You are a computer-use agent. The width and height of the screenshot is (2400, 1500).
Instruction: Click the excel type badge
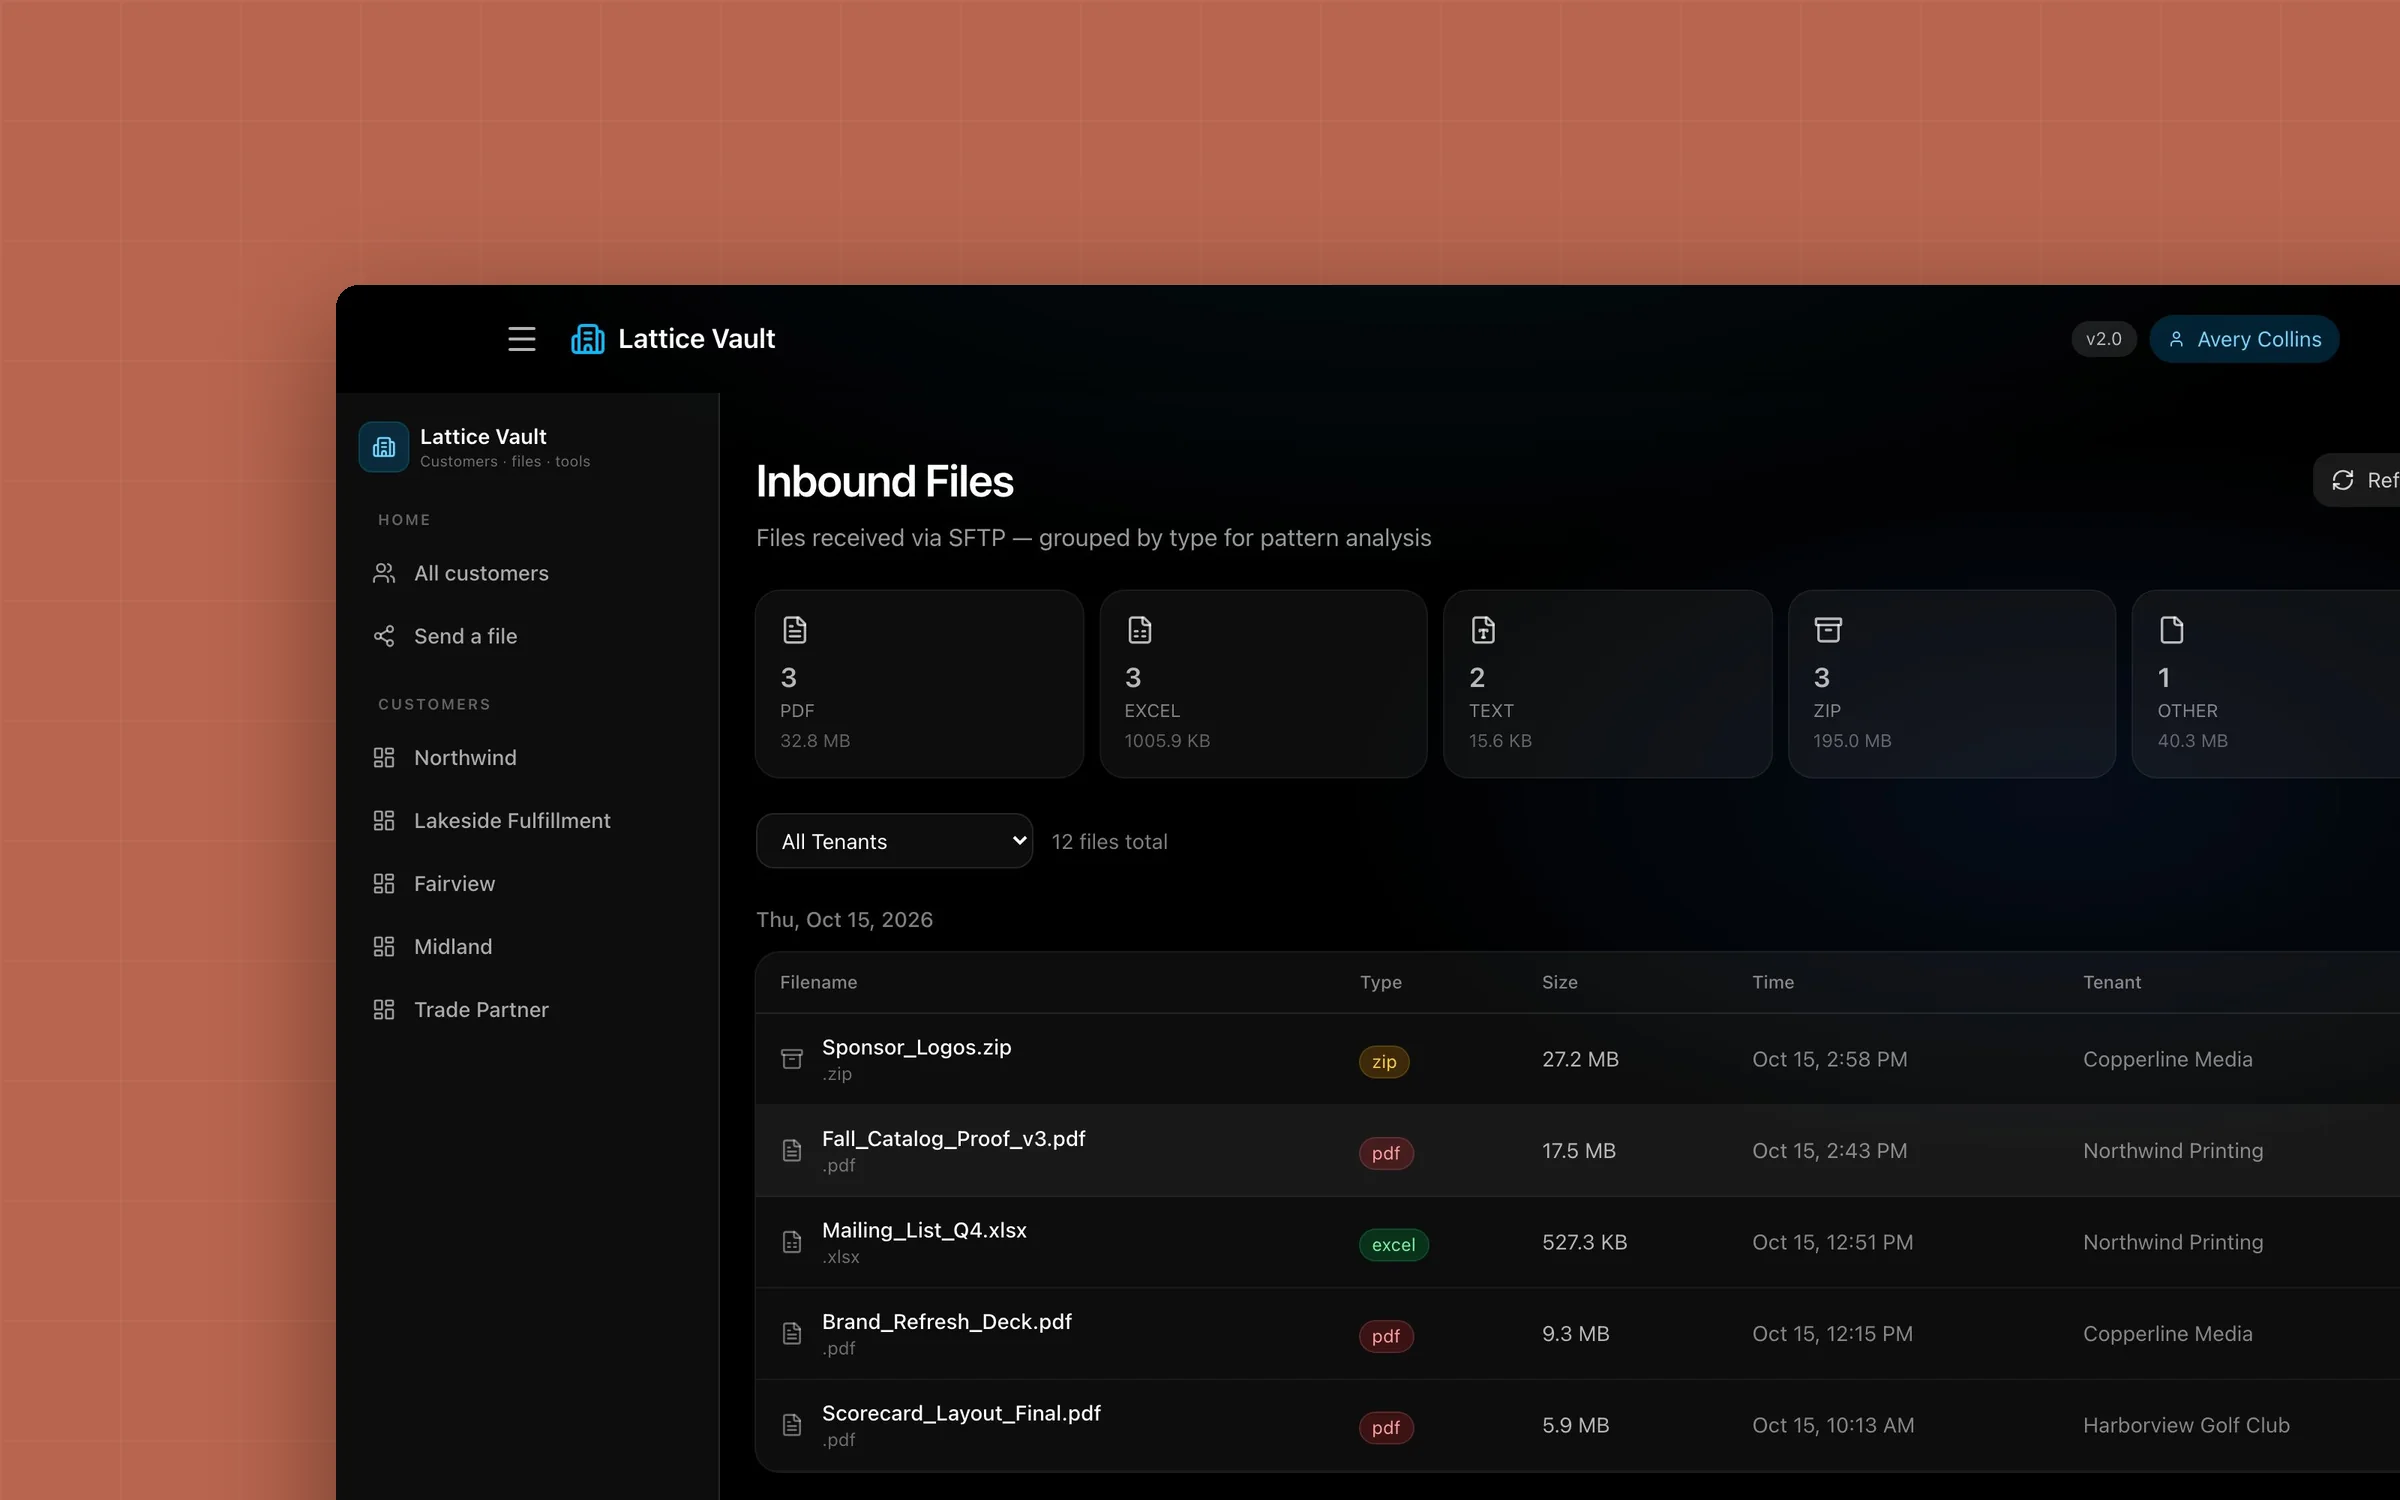coord(1393,1244)
